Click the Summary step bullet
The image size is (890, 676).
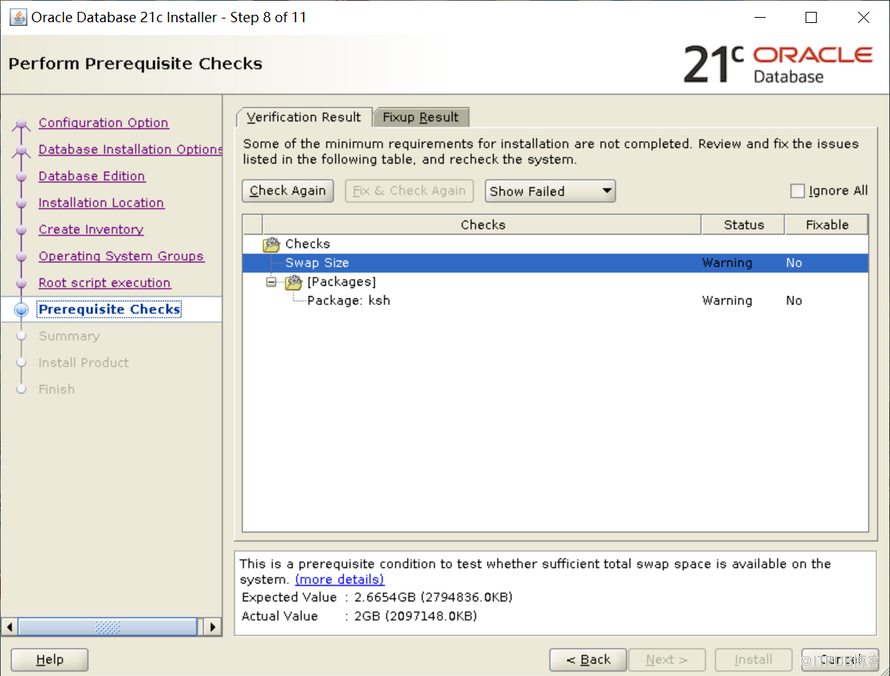[21, 336]
